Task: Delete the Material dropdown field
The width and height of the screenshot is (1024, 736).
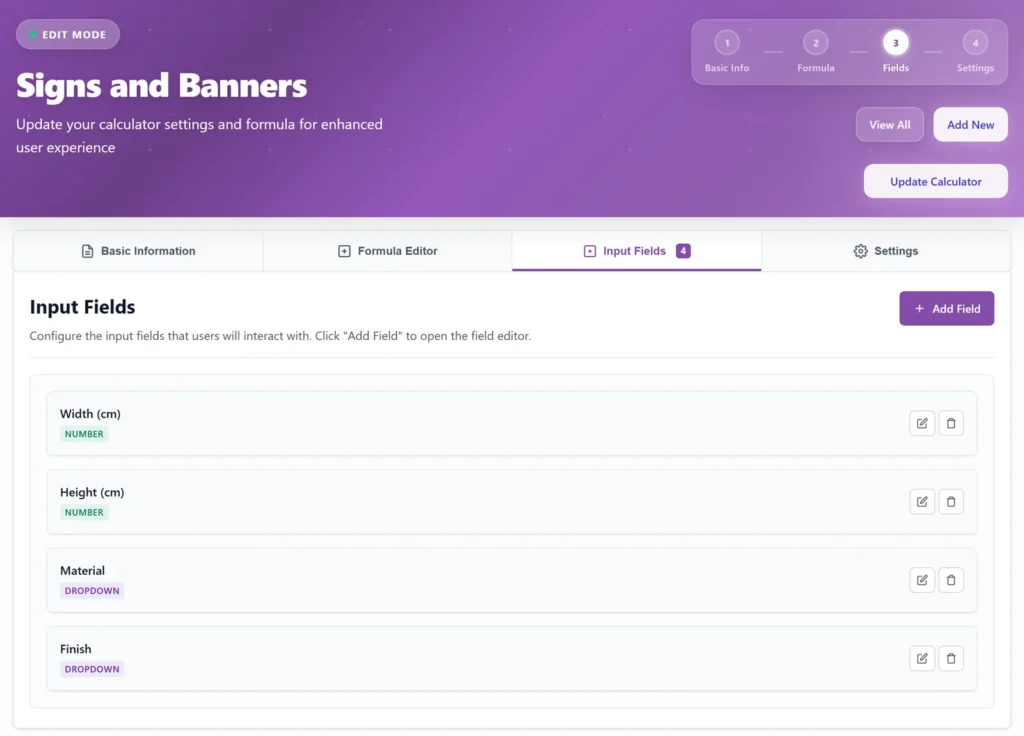Action: click(x=951, y=580)
